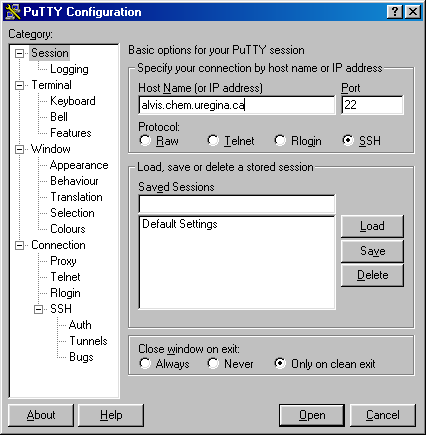Click the Delete session button
The width and height of the screenshot is (426, 435).
(x=372, y=275)
